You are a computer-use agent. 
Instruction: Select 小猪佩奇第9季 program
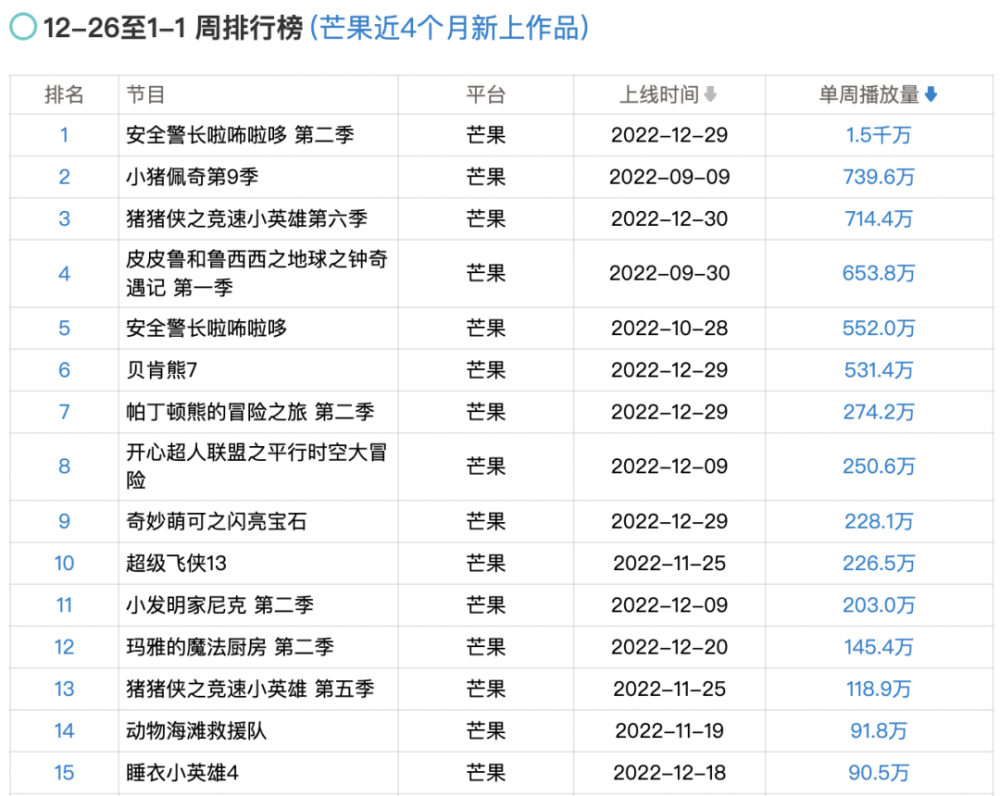pos(192,177)
